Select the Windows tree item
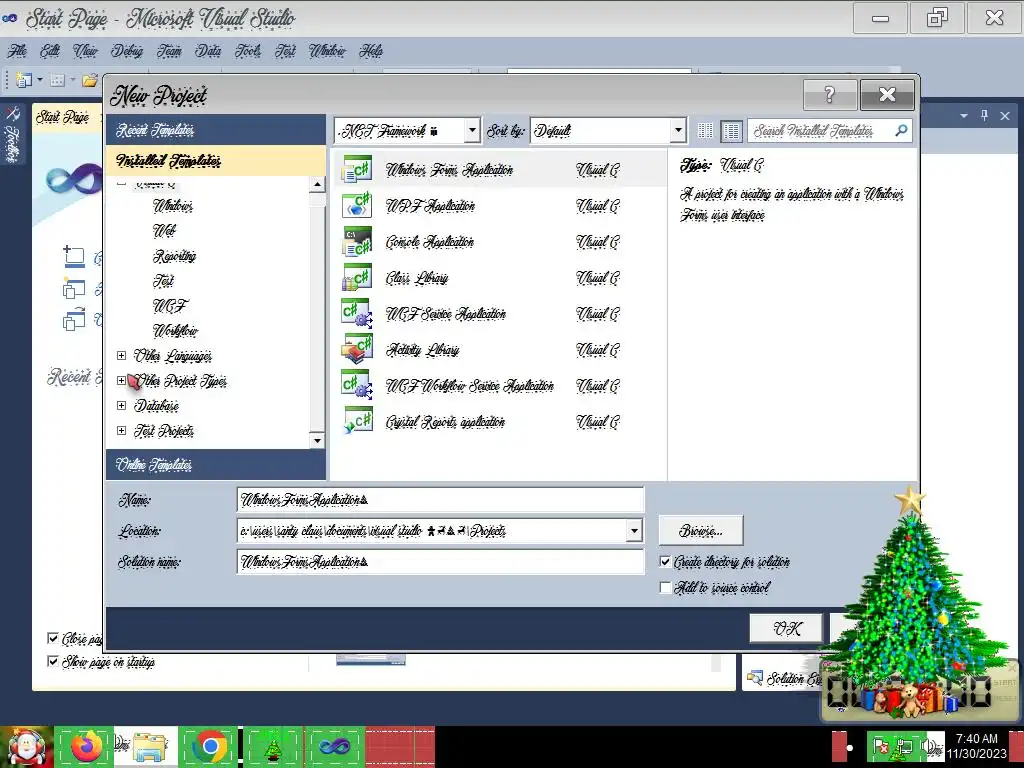Viewport: 1024px width, 768px height. (x=173, y=206)
